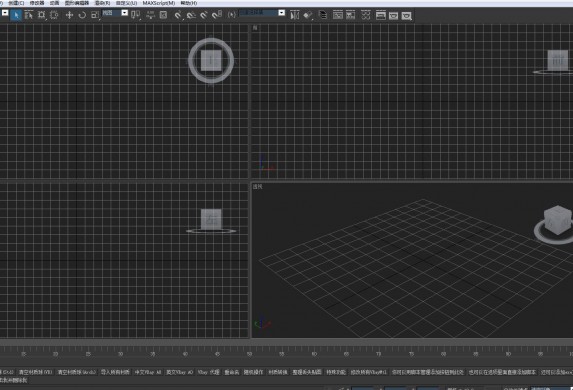
Task: Activate the Select and Manipulate tool
Action: pyautogui.click(x=150, y=15)
